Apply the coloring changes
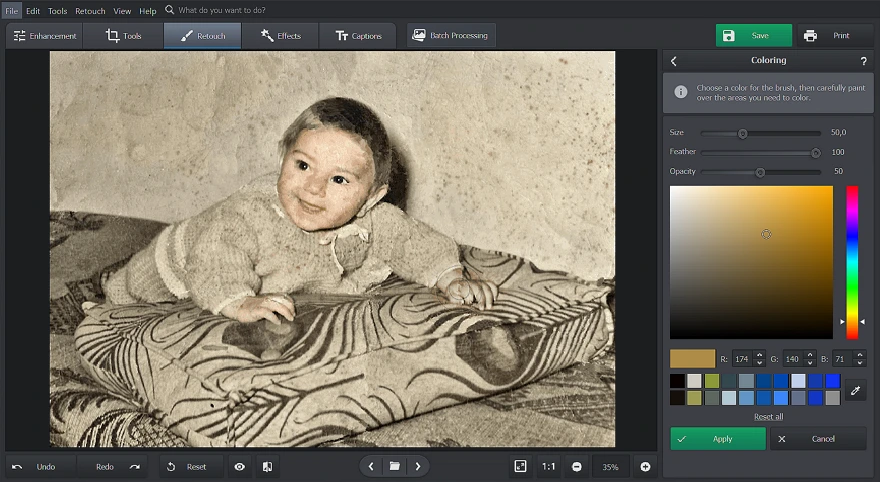Viewport: 880px width, 482px height. (718, 439)
